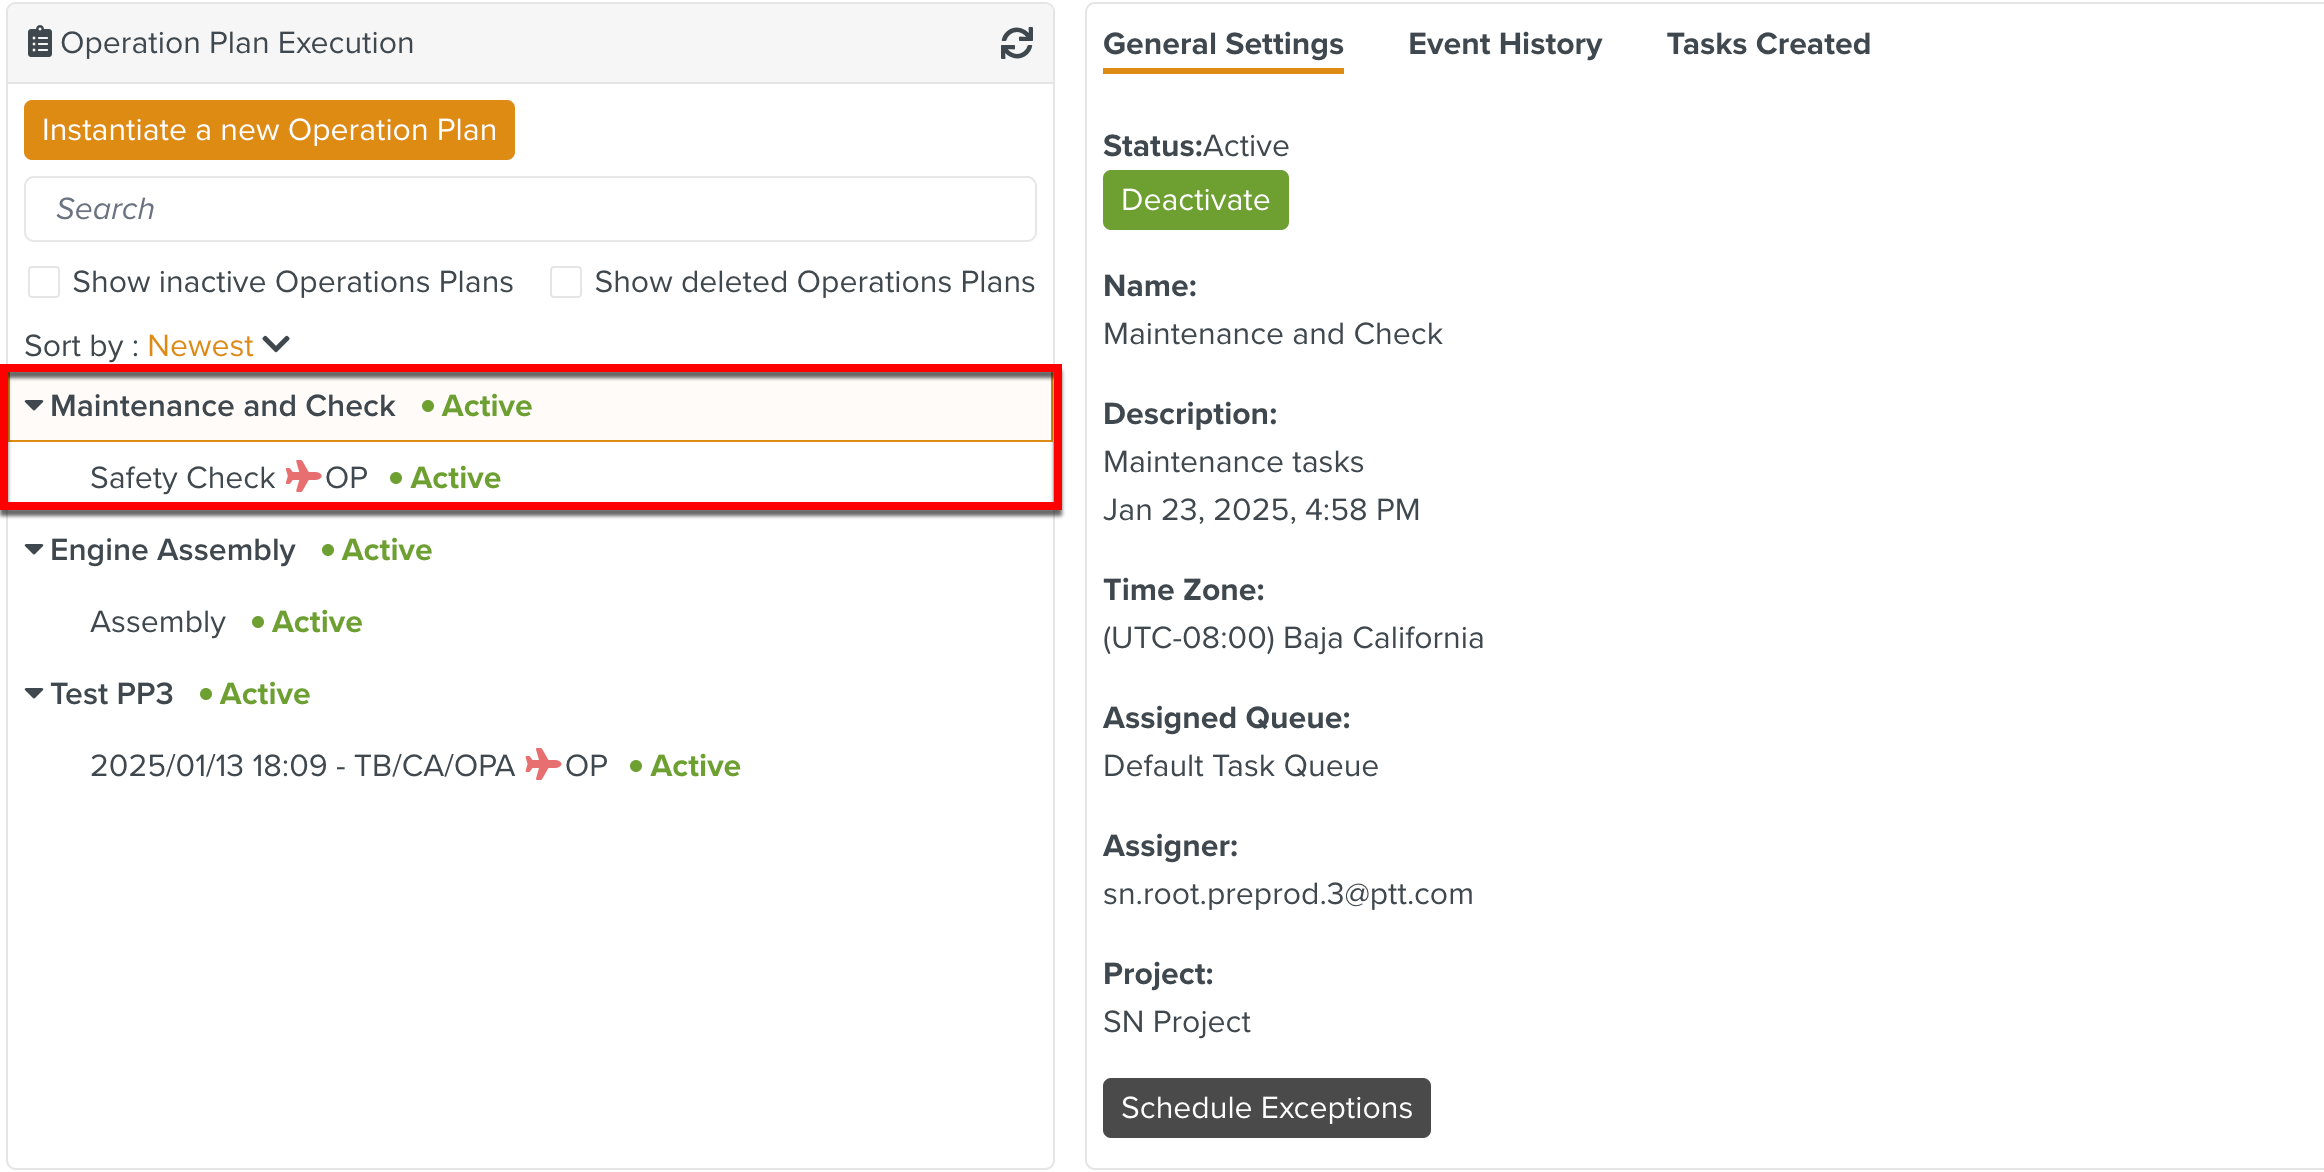Focus the Search input field
The image size is (2324, 1172).
[x=530, y=209]
